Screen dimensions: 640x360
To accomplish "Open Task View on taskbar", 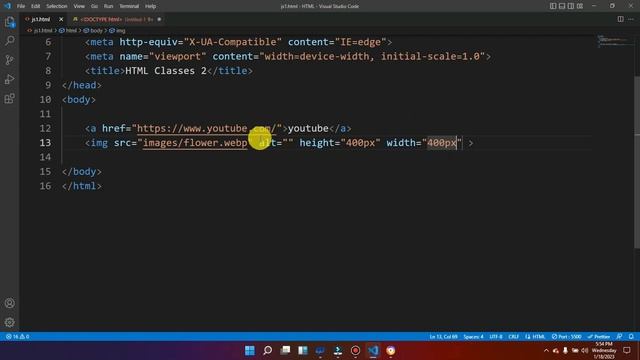I will point(285,351).
